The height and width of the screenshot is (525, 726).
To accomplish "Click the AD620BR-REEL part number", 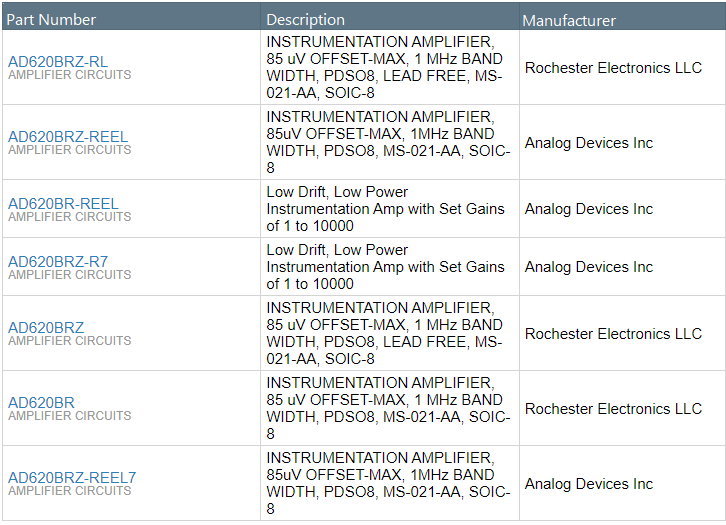I will (63, 203).
